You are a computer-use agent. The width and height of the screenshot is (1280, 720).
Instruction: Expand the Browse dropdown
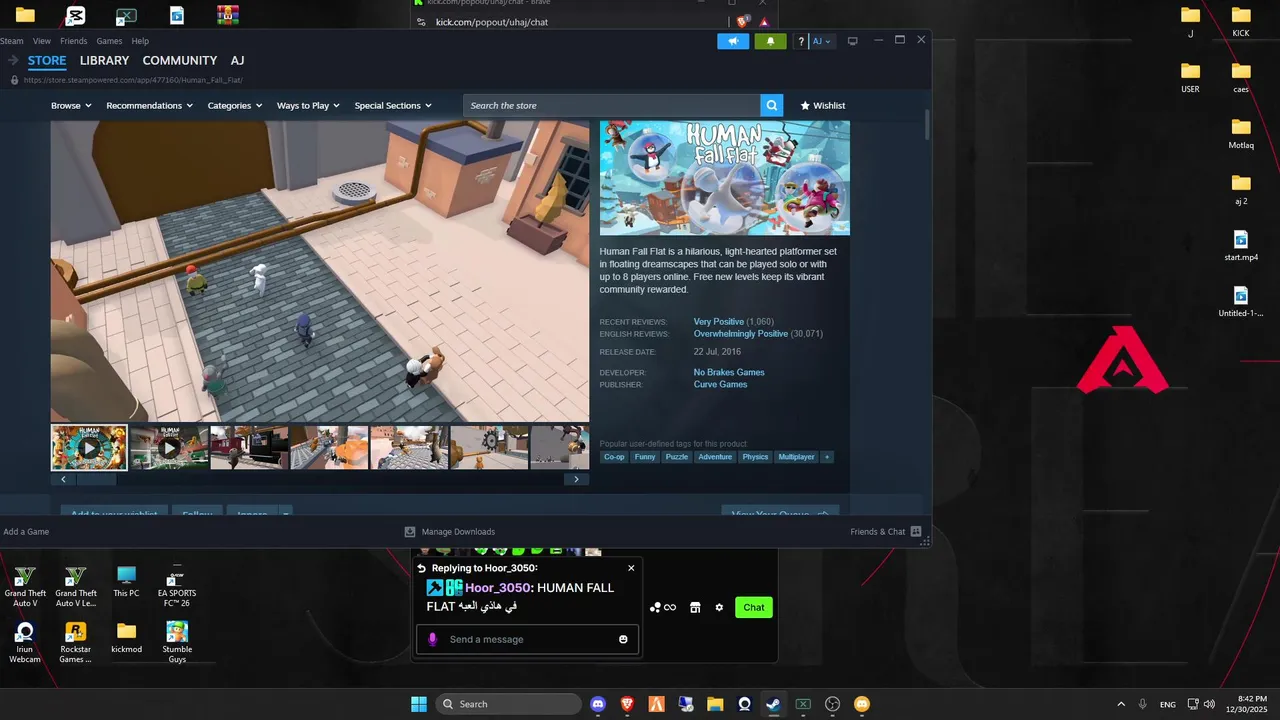pyautogui.click(x=72, y=105)
